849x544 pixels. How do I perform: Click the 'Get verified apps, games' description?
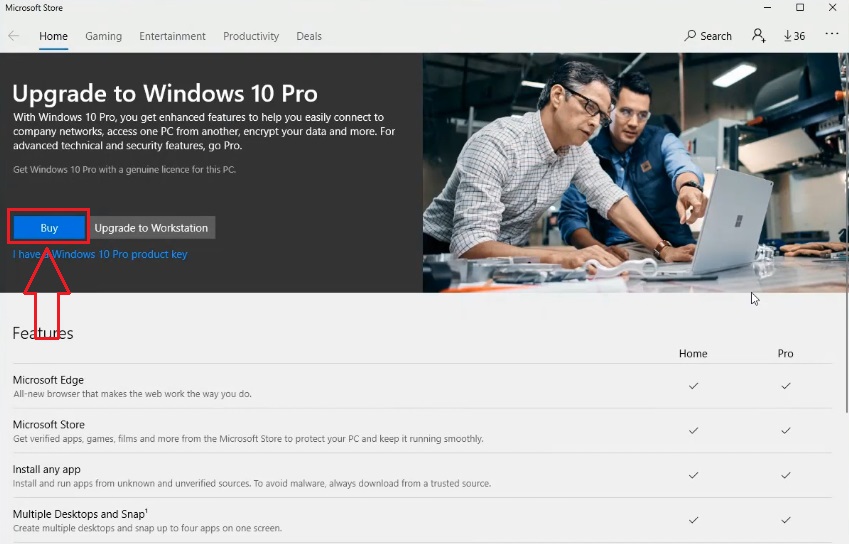pyautogui.click(x=248, y=438)
